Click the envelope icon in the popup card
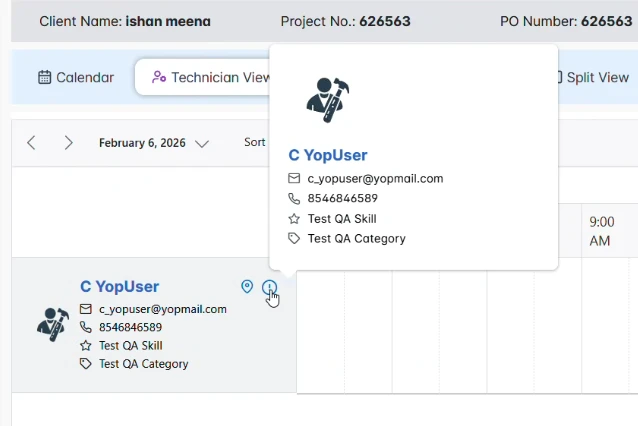This screenshot has width=638, height=426. coord(294,179)
